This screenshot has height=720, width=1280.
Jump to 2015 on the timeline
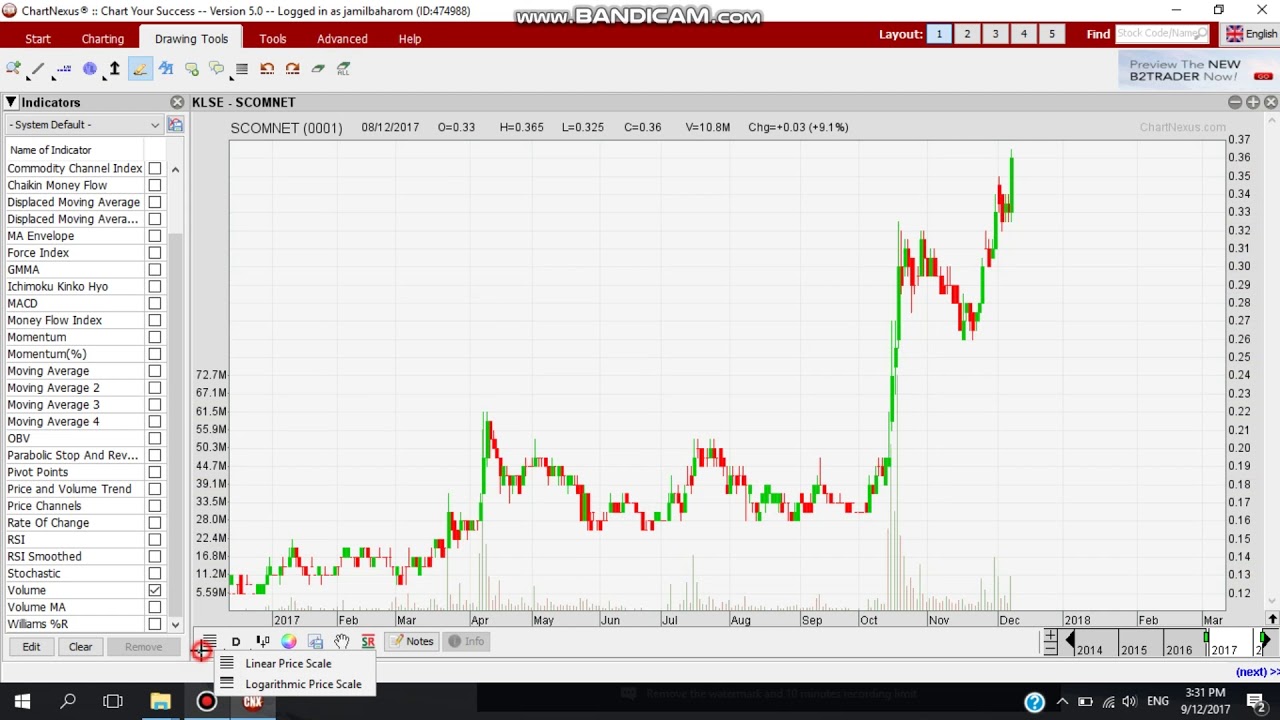pos(1133,650)
